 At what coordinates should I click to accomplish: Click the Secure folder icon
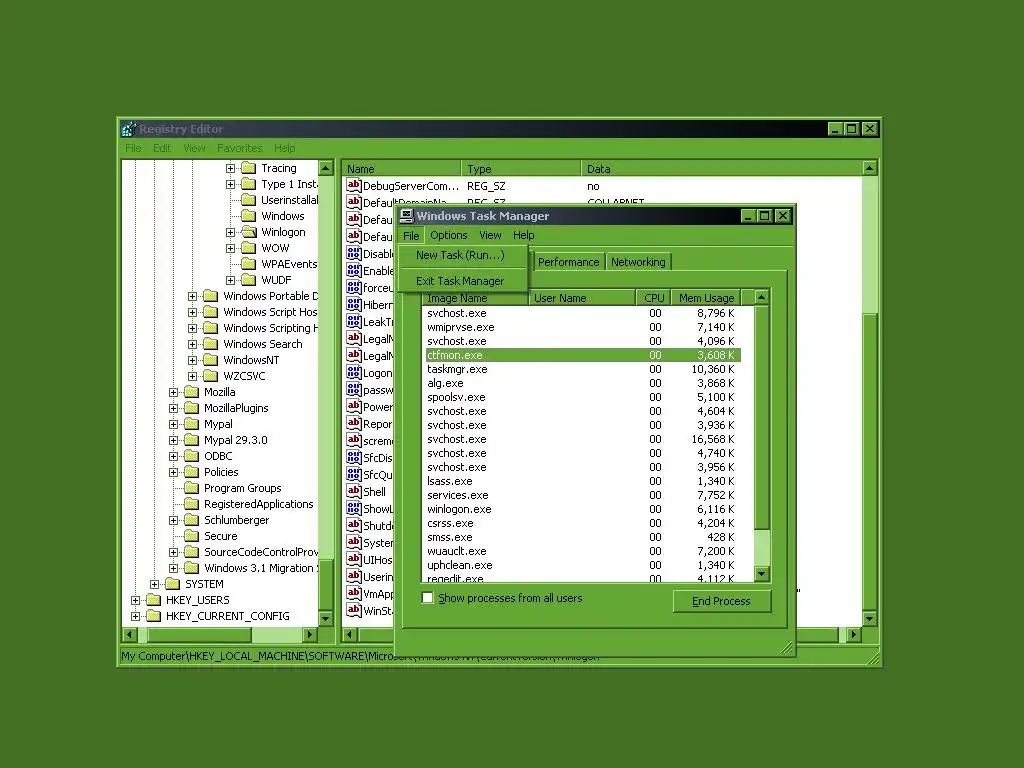tap(191, 536)
